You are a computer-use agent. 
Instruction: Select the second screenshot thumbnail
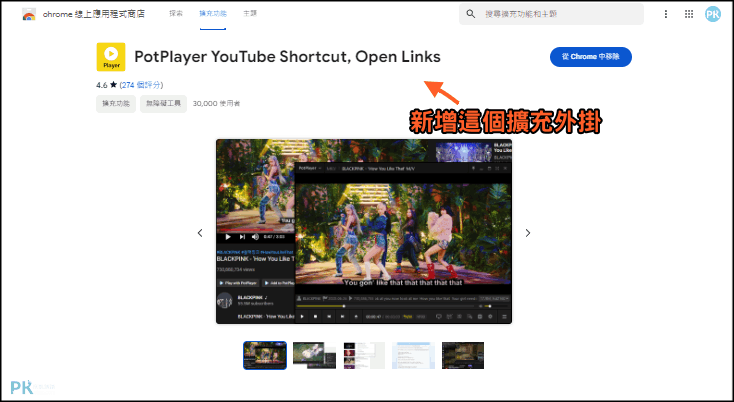315,355
